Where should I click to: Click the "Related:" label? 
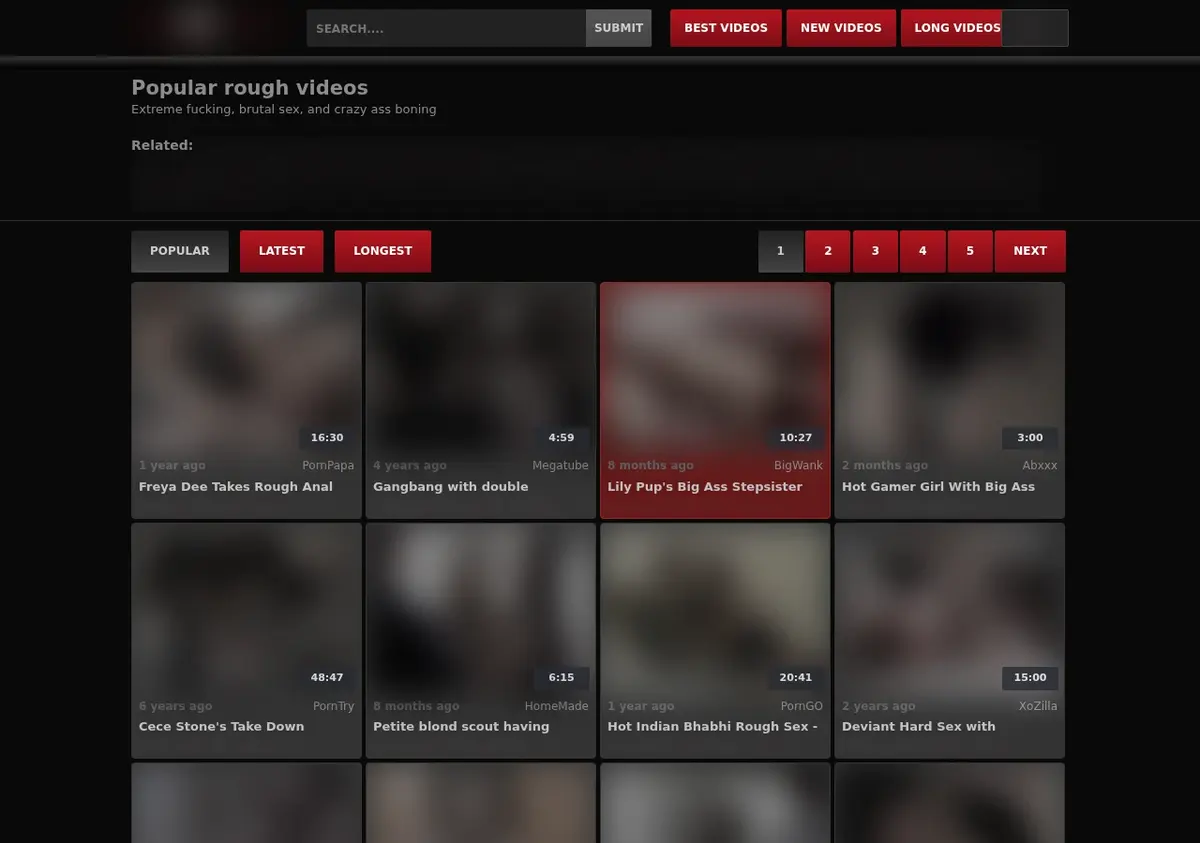[x=162, y=145]
